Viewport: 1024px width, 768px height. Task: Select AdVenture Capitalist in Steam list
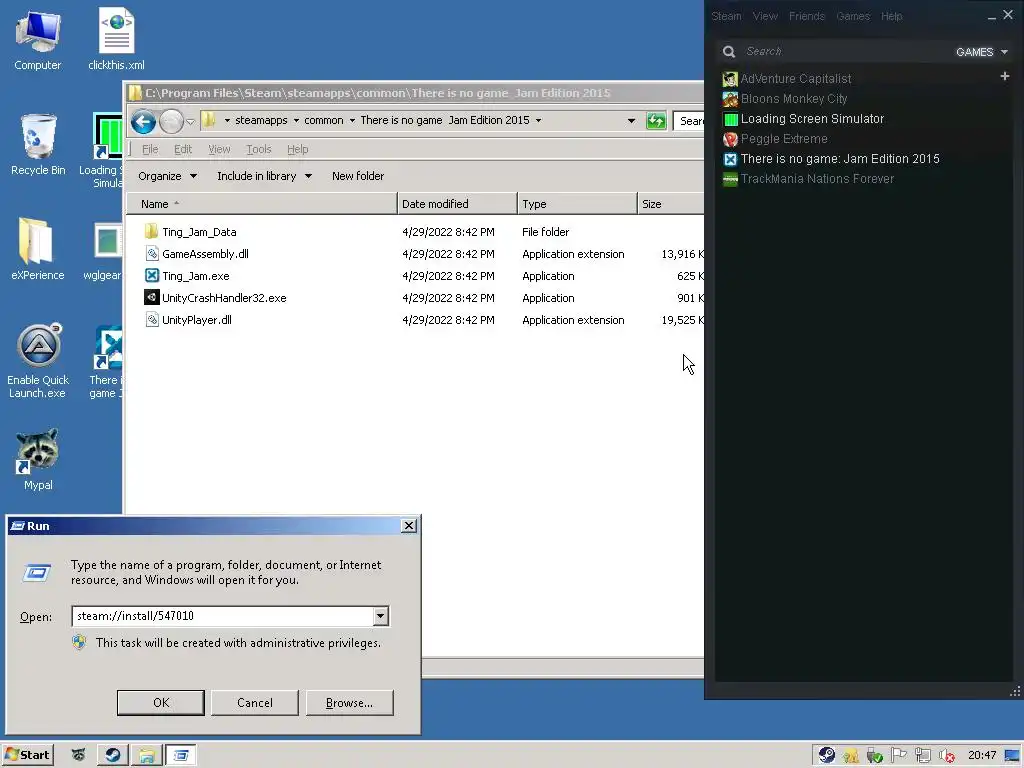pyautogui.click(x=795, y=79)
